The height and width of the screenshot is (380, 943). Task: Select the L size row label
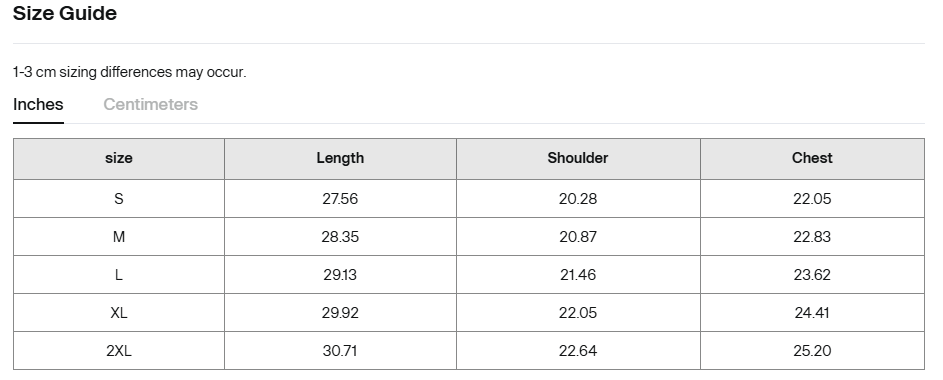119,275
